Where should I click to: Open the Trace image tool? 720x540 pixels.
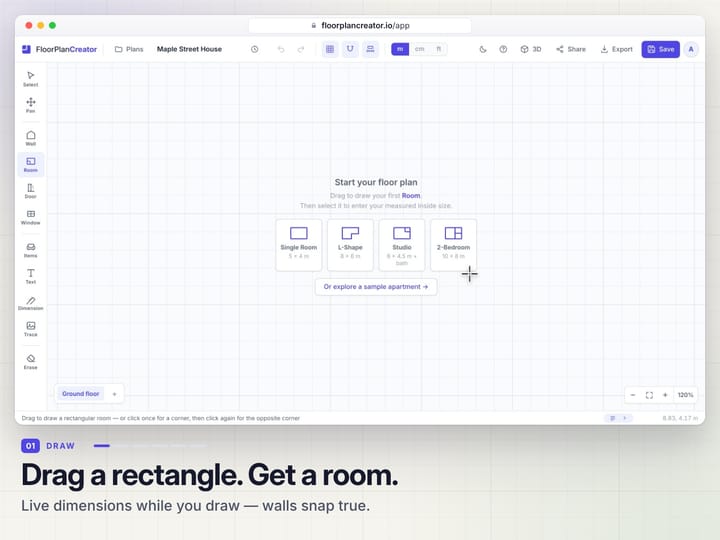click(31, 329)
